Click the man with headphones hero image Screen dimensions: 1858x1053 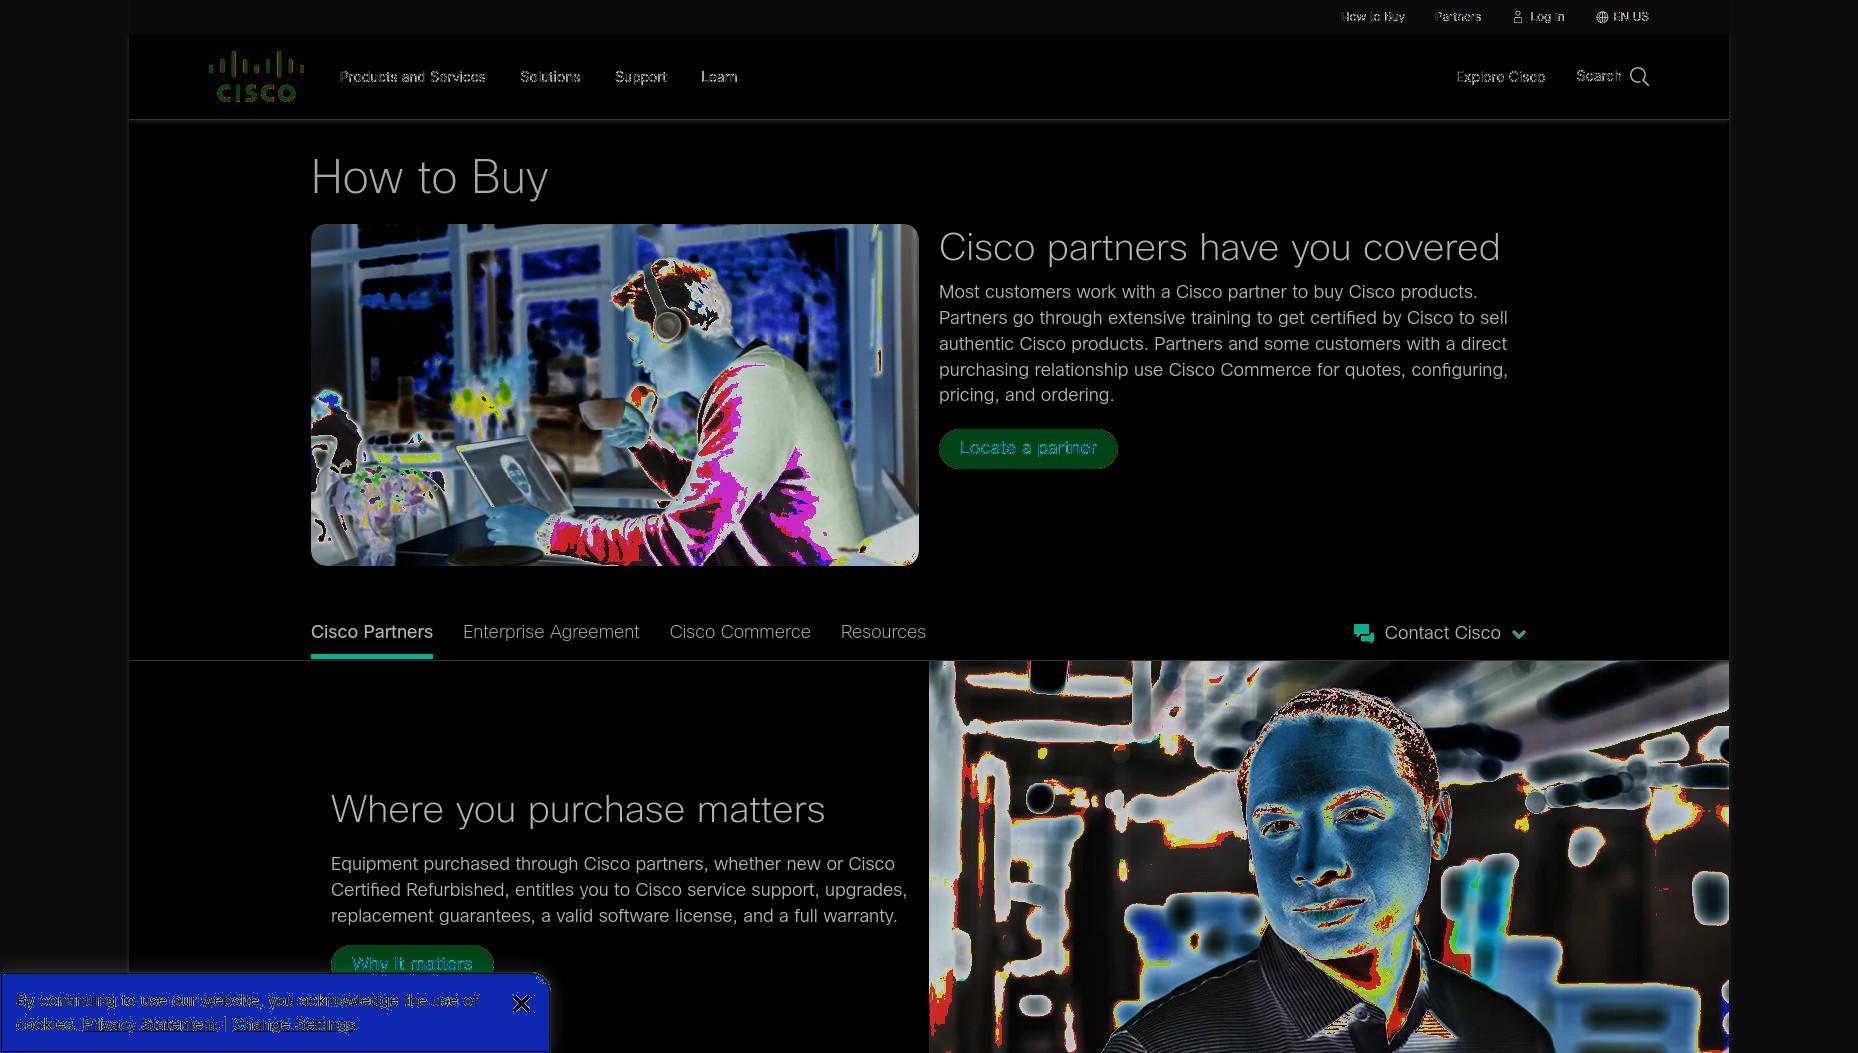(615, 395)
